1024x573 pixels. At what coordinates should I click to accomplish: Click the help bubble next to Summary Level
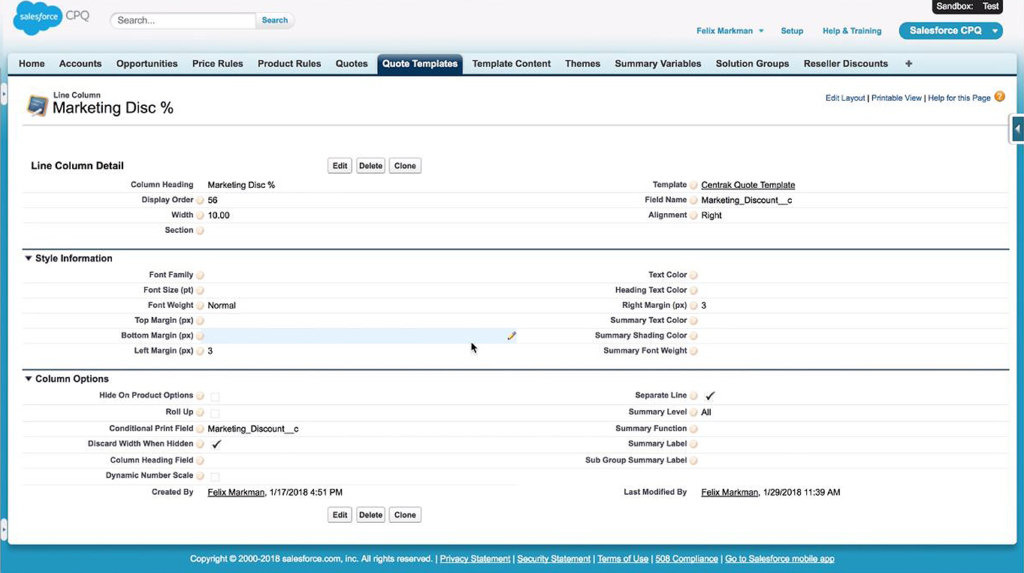coord(694,412)
